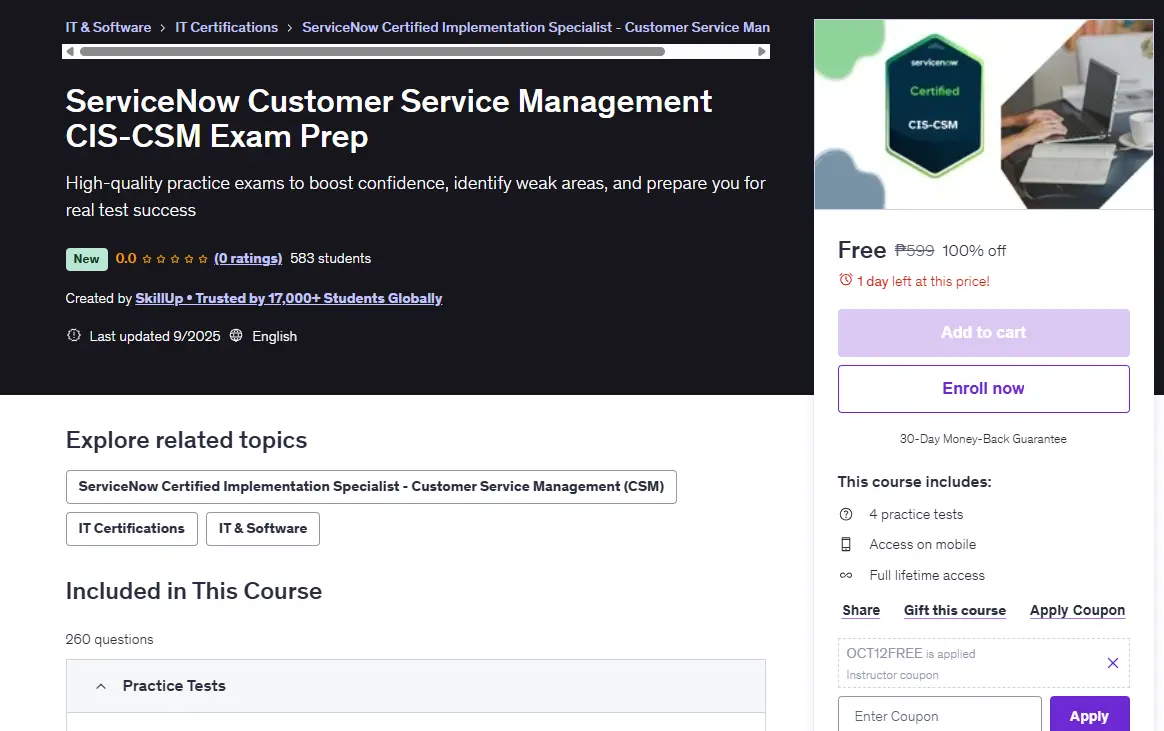Click the Included in This Course heading
Image resolution: width=1164 pixels, height=731 pixels.
pos(194,591)
